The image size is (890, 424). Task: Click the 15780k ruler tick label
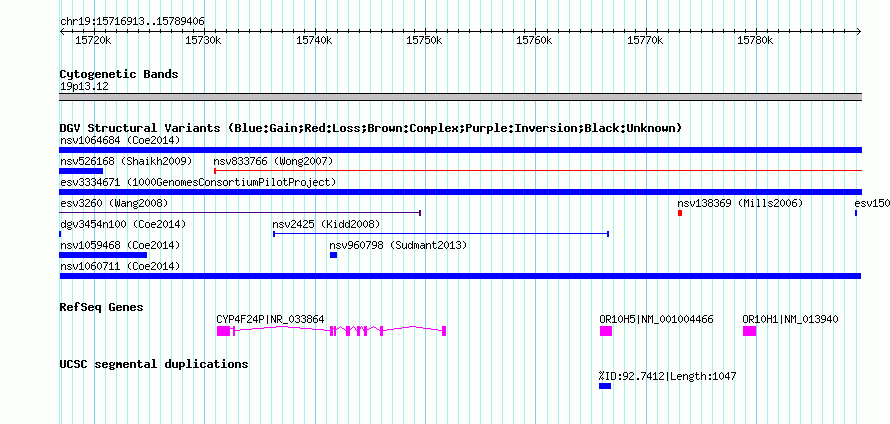point(755,41)
